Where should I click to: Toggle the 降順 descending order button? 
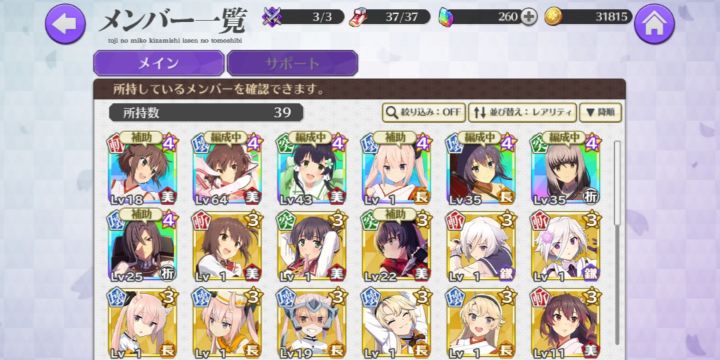[601, 112]
